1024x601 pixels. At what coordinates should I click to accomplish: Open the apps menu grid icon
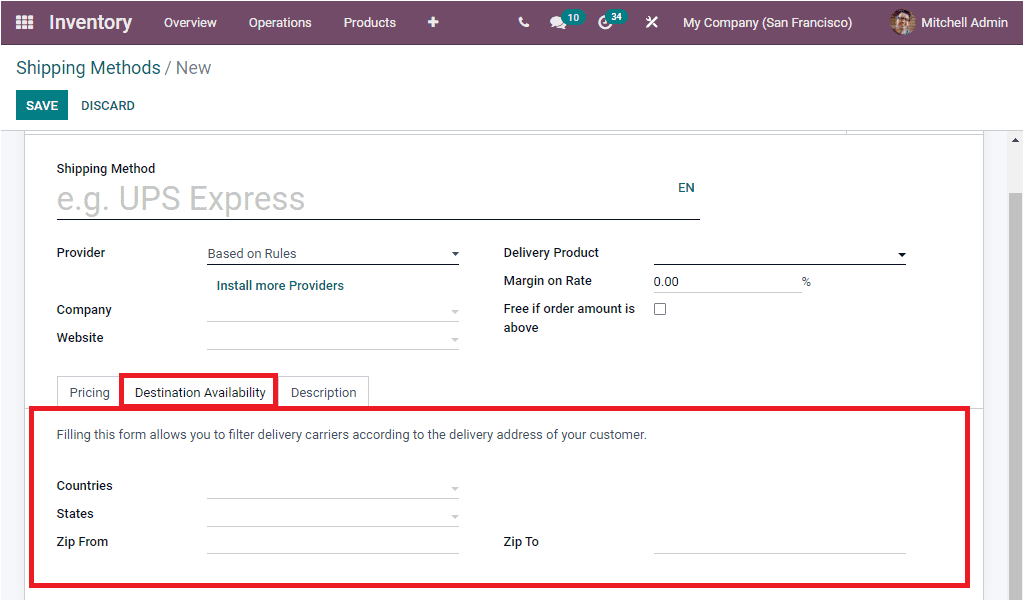tap(23, 22)
